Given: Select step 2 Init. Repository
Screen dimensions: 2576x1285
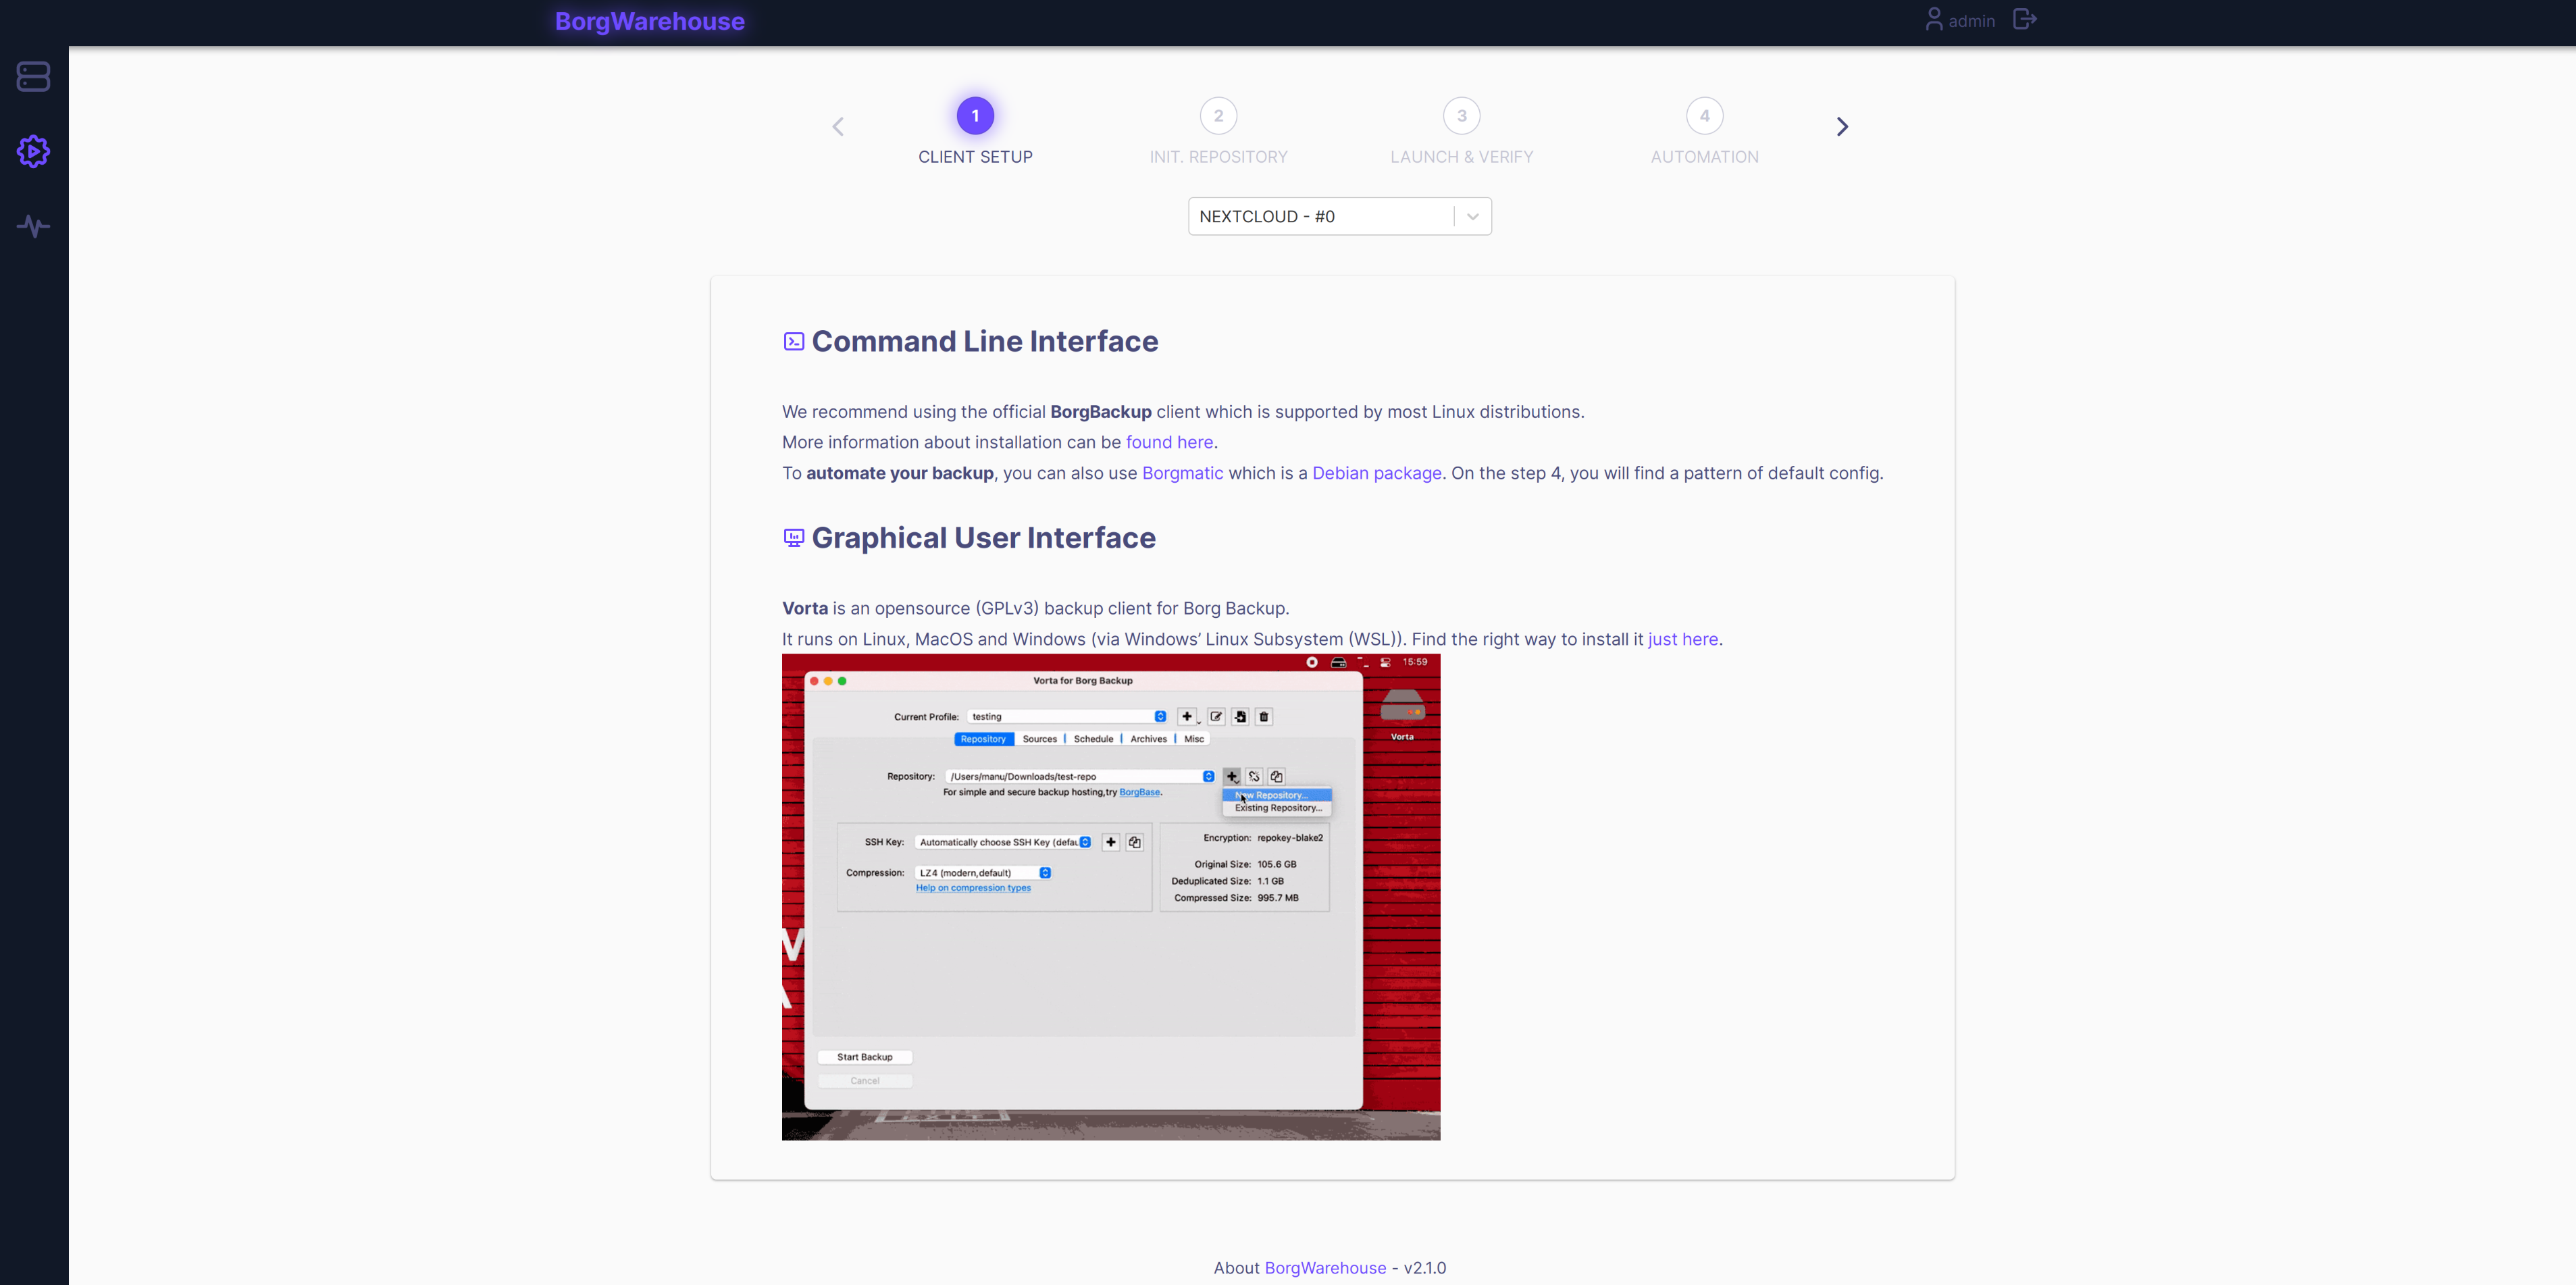Looking at the screenshot, I should 1218,131.
